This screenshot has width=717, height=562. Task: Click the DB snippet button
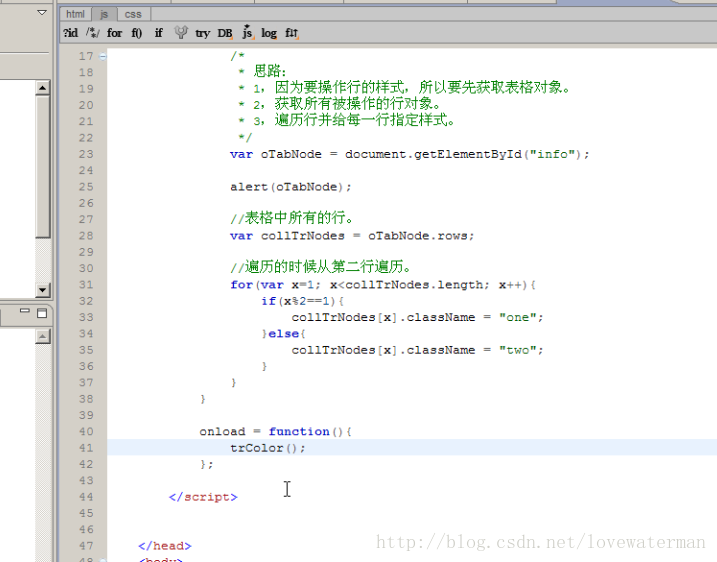coord(225,33)
